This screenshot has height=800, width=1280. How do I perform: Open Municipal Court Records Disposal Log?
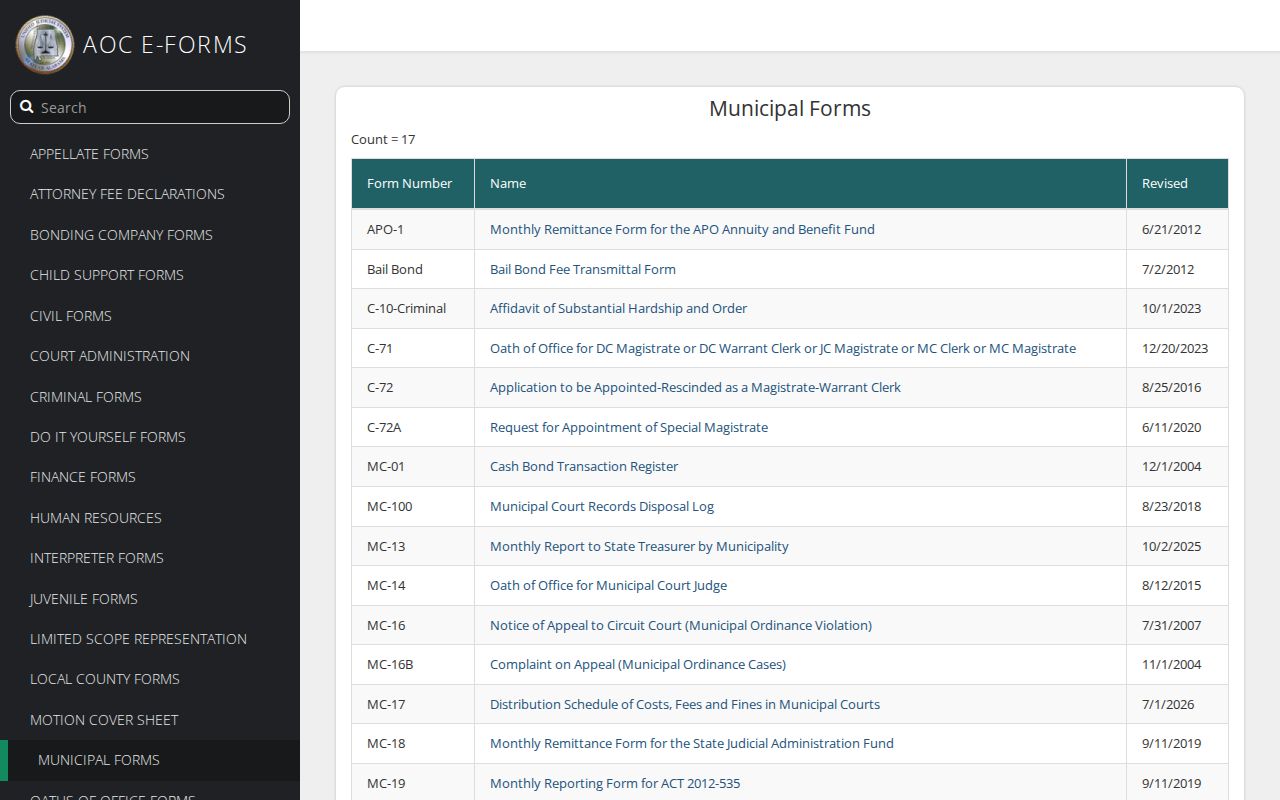click(602, 506)
